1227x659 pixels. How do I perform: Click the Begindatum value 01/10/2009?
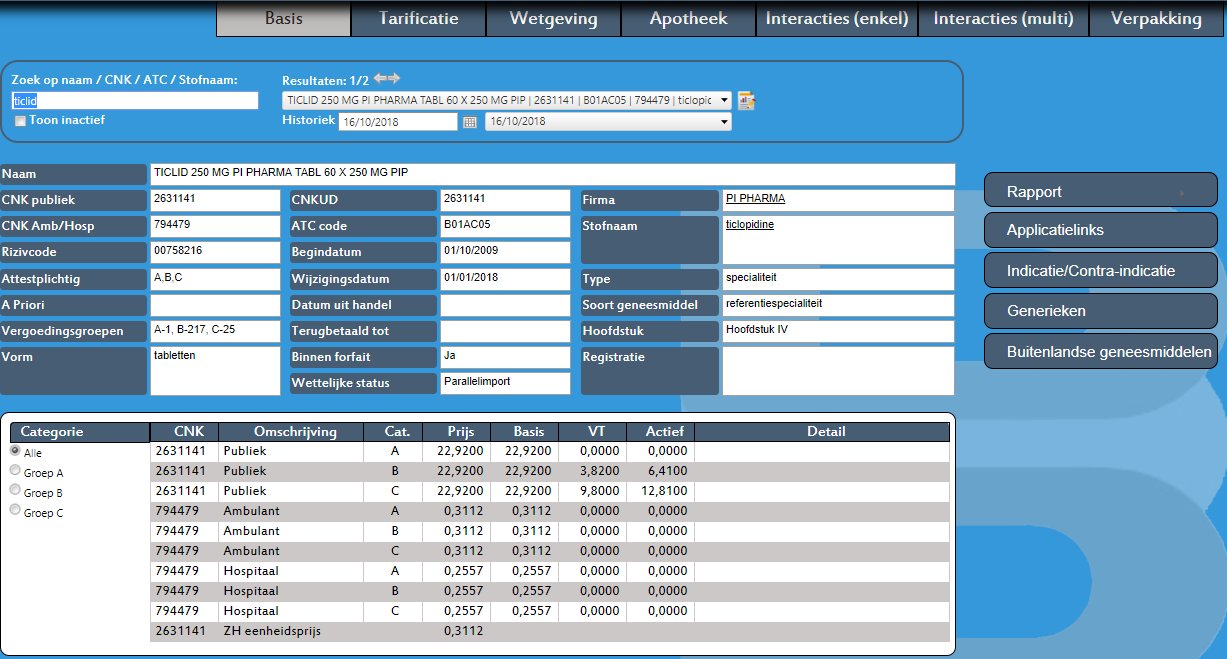[505, 252]
